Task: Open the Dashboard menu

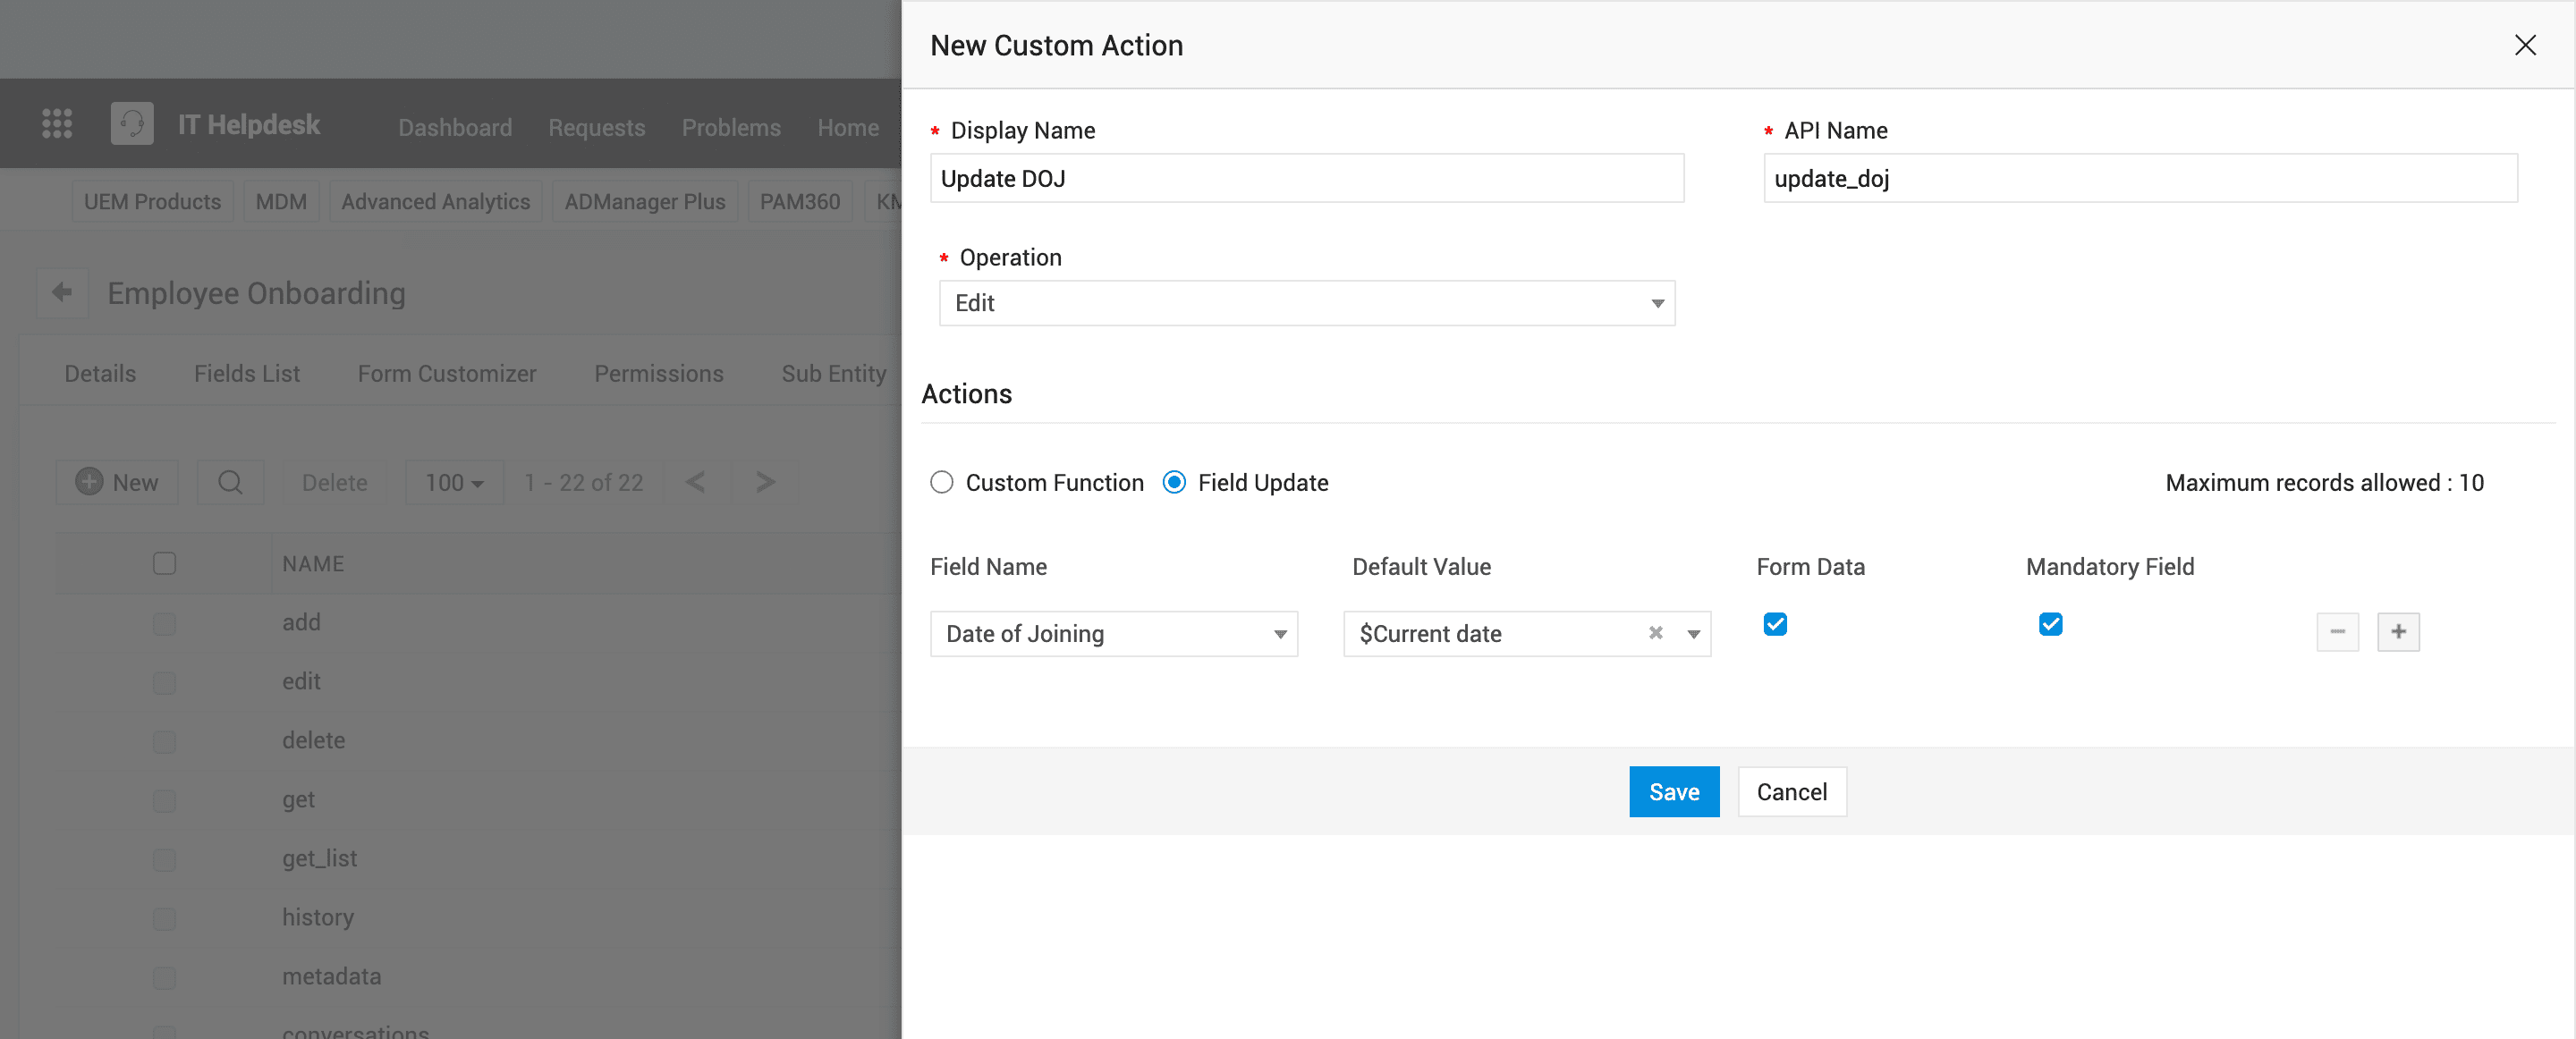Action: pos(455,127)
